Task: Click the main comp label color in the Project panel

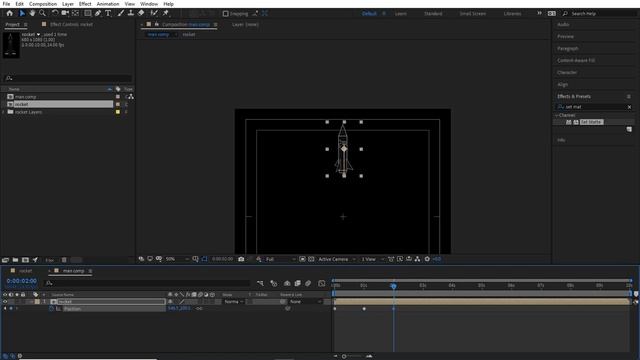Action: click(118, 97)
